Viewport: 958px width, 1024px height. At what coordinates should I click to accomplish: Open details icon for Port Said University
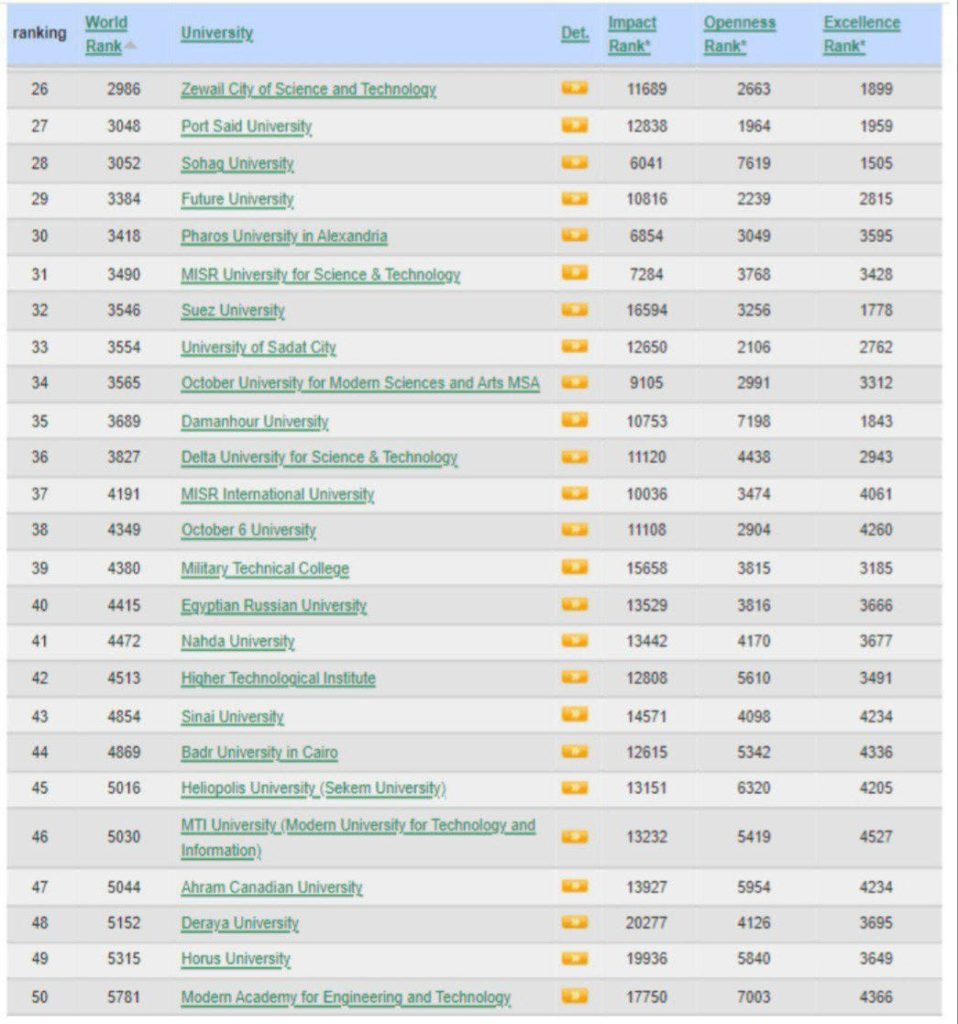(x=575, y=125)
